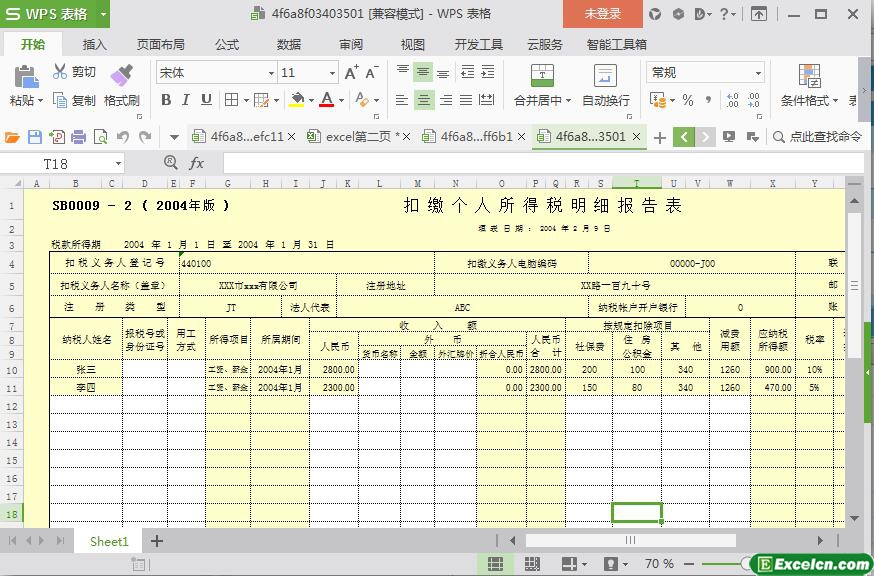Click the fx insert function icon
This screenshot has width=874, height=576.
tap(197, 163)
